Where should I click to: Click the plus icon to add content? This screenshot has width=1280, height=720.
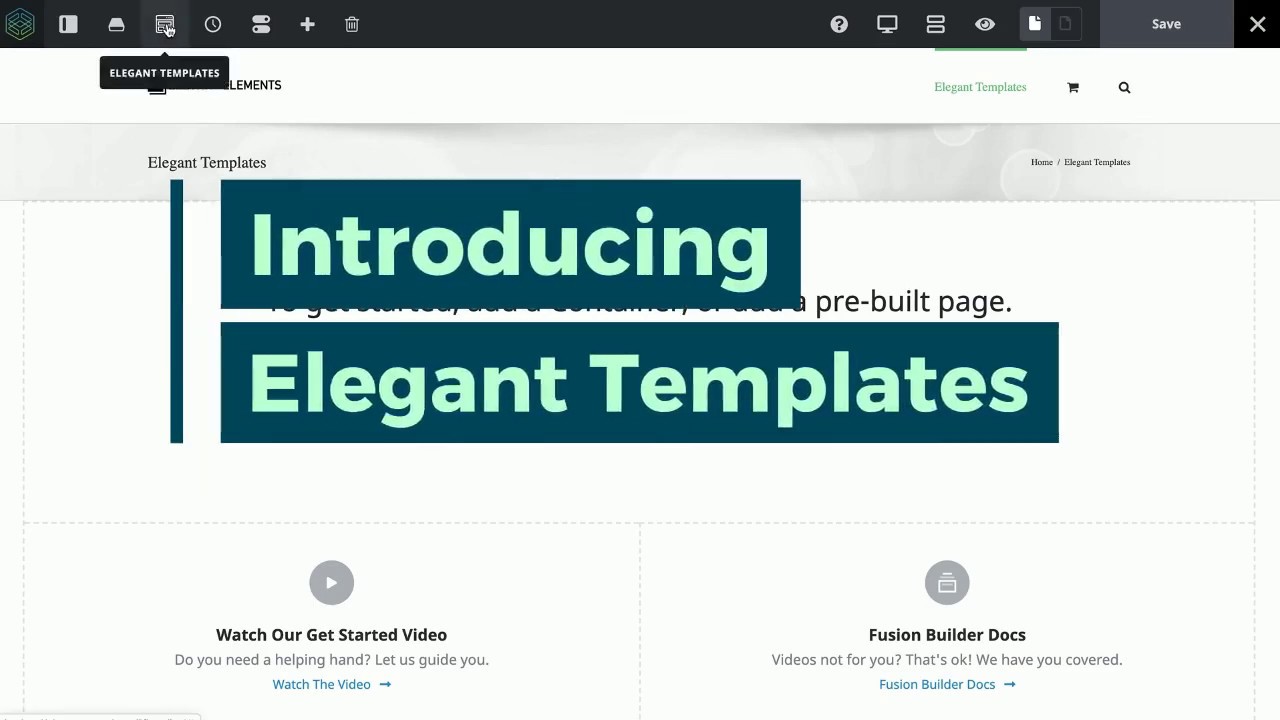coord(307,24)
